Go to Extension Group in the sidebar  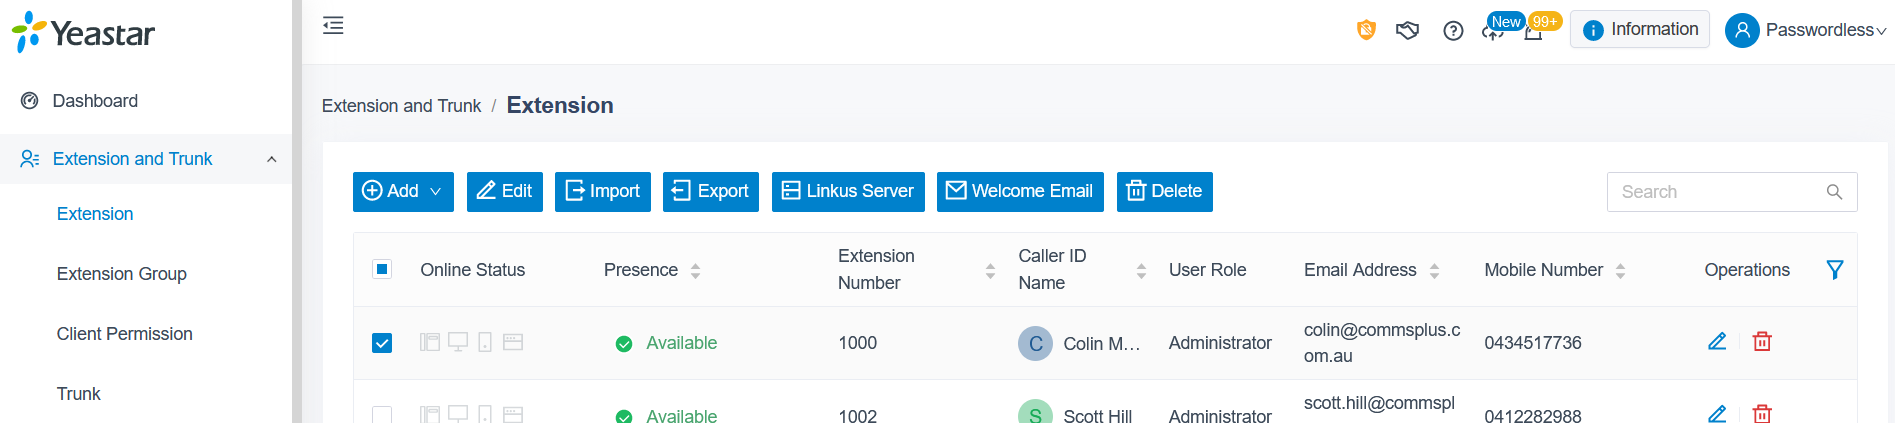tap(122, 274)
